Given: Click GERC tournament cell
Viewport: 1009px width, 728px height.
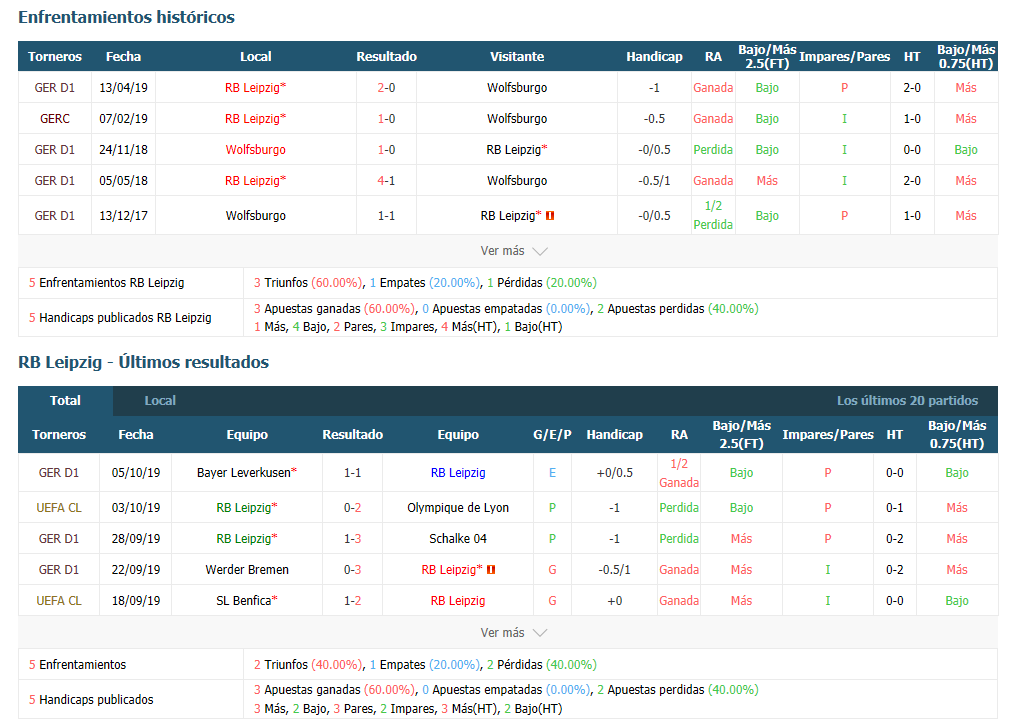Looking at the screenshot, I should (55, 118).
